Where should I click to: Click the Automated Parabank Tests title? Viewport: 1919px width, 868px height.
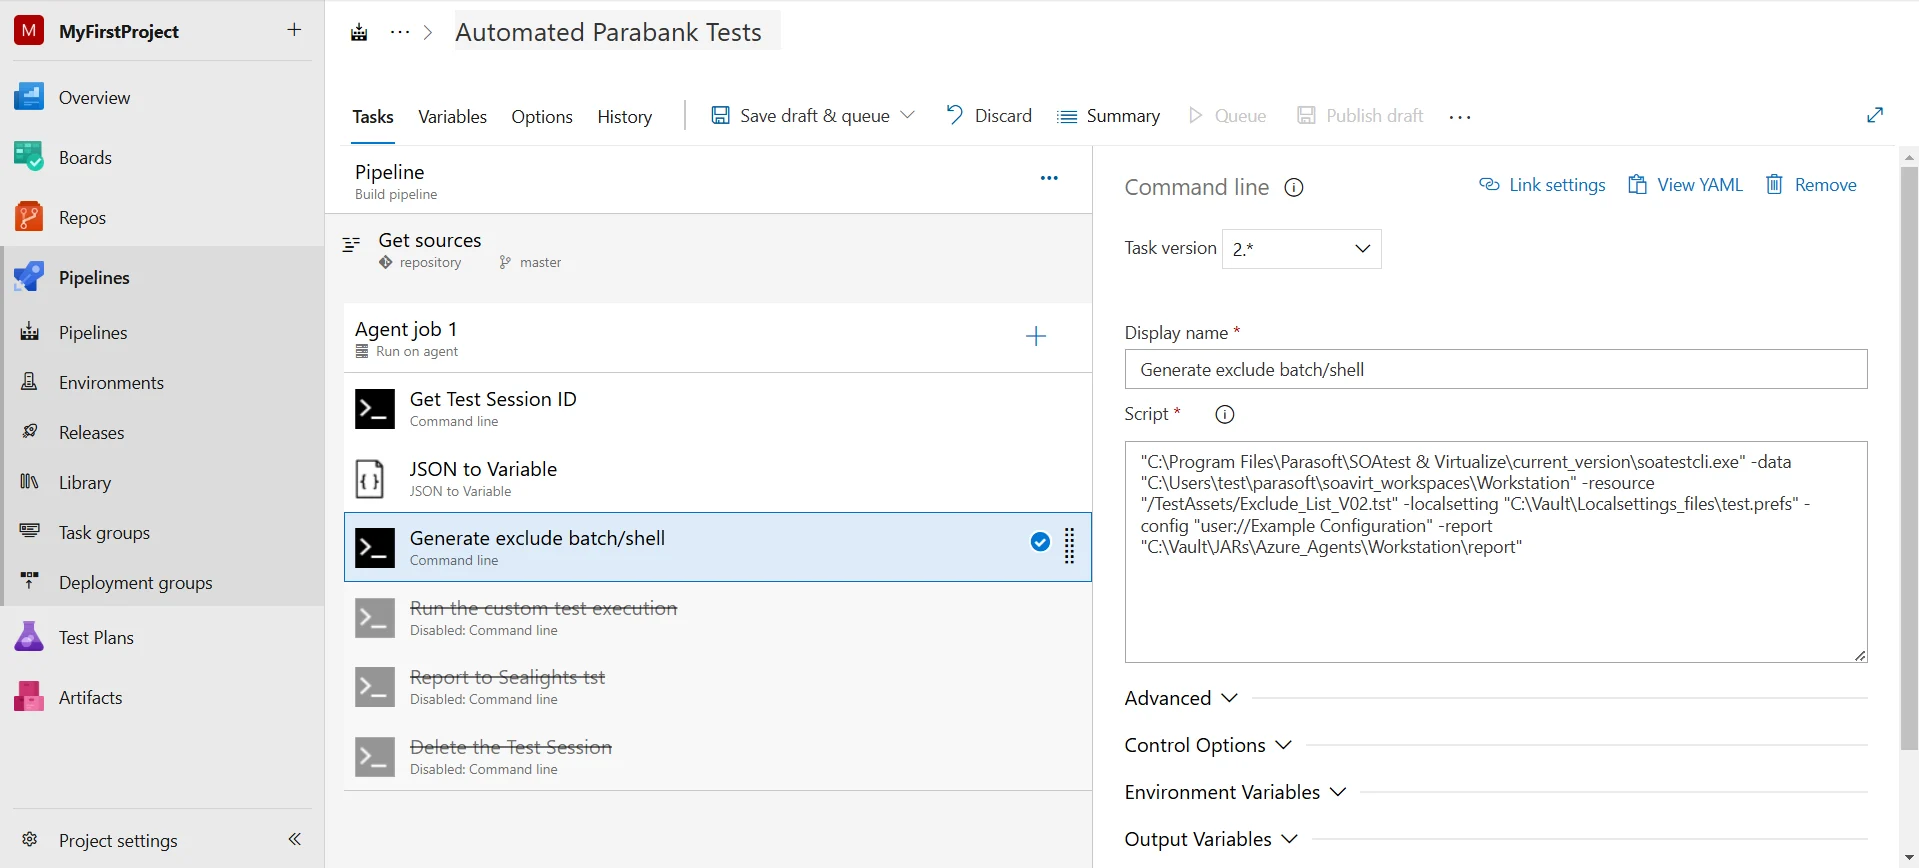[x=609, y=32]
